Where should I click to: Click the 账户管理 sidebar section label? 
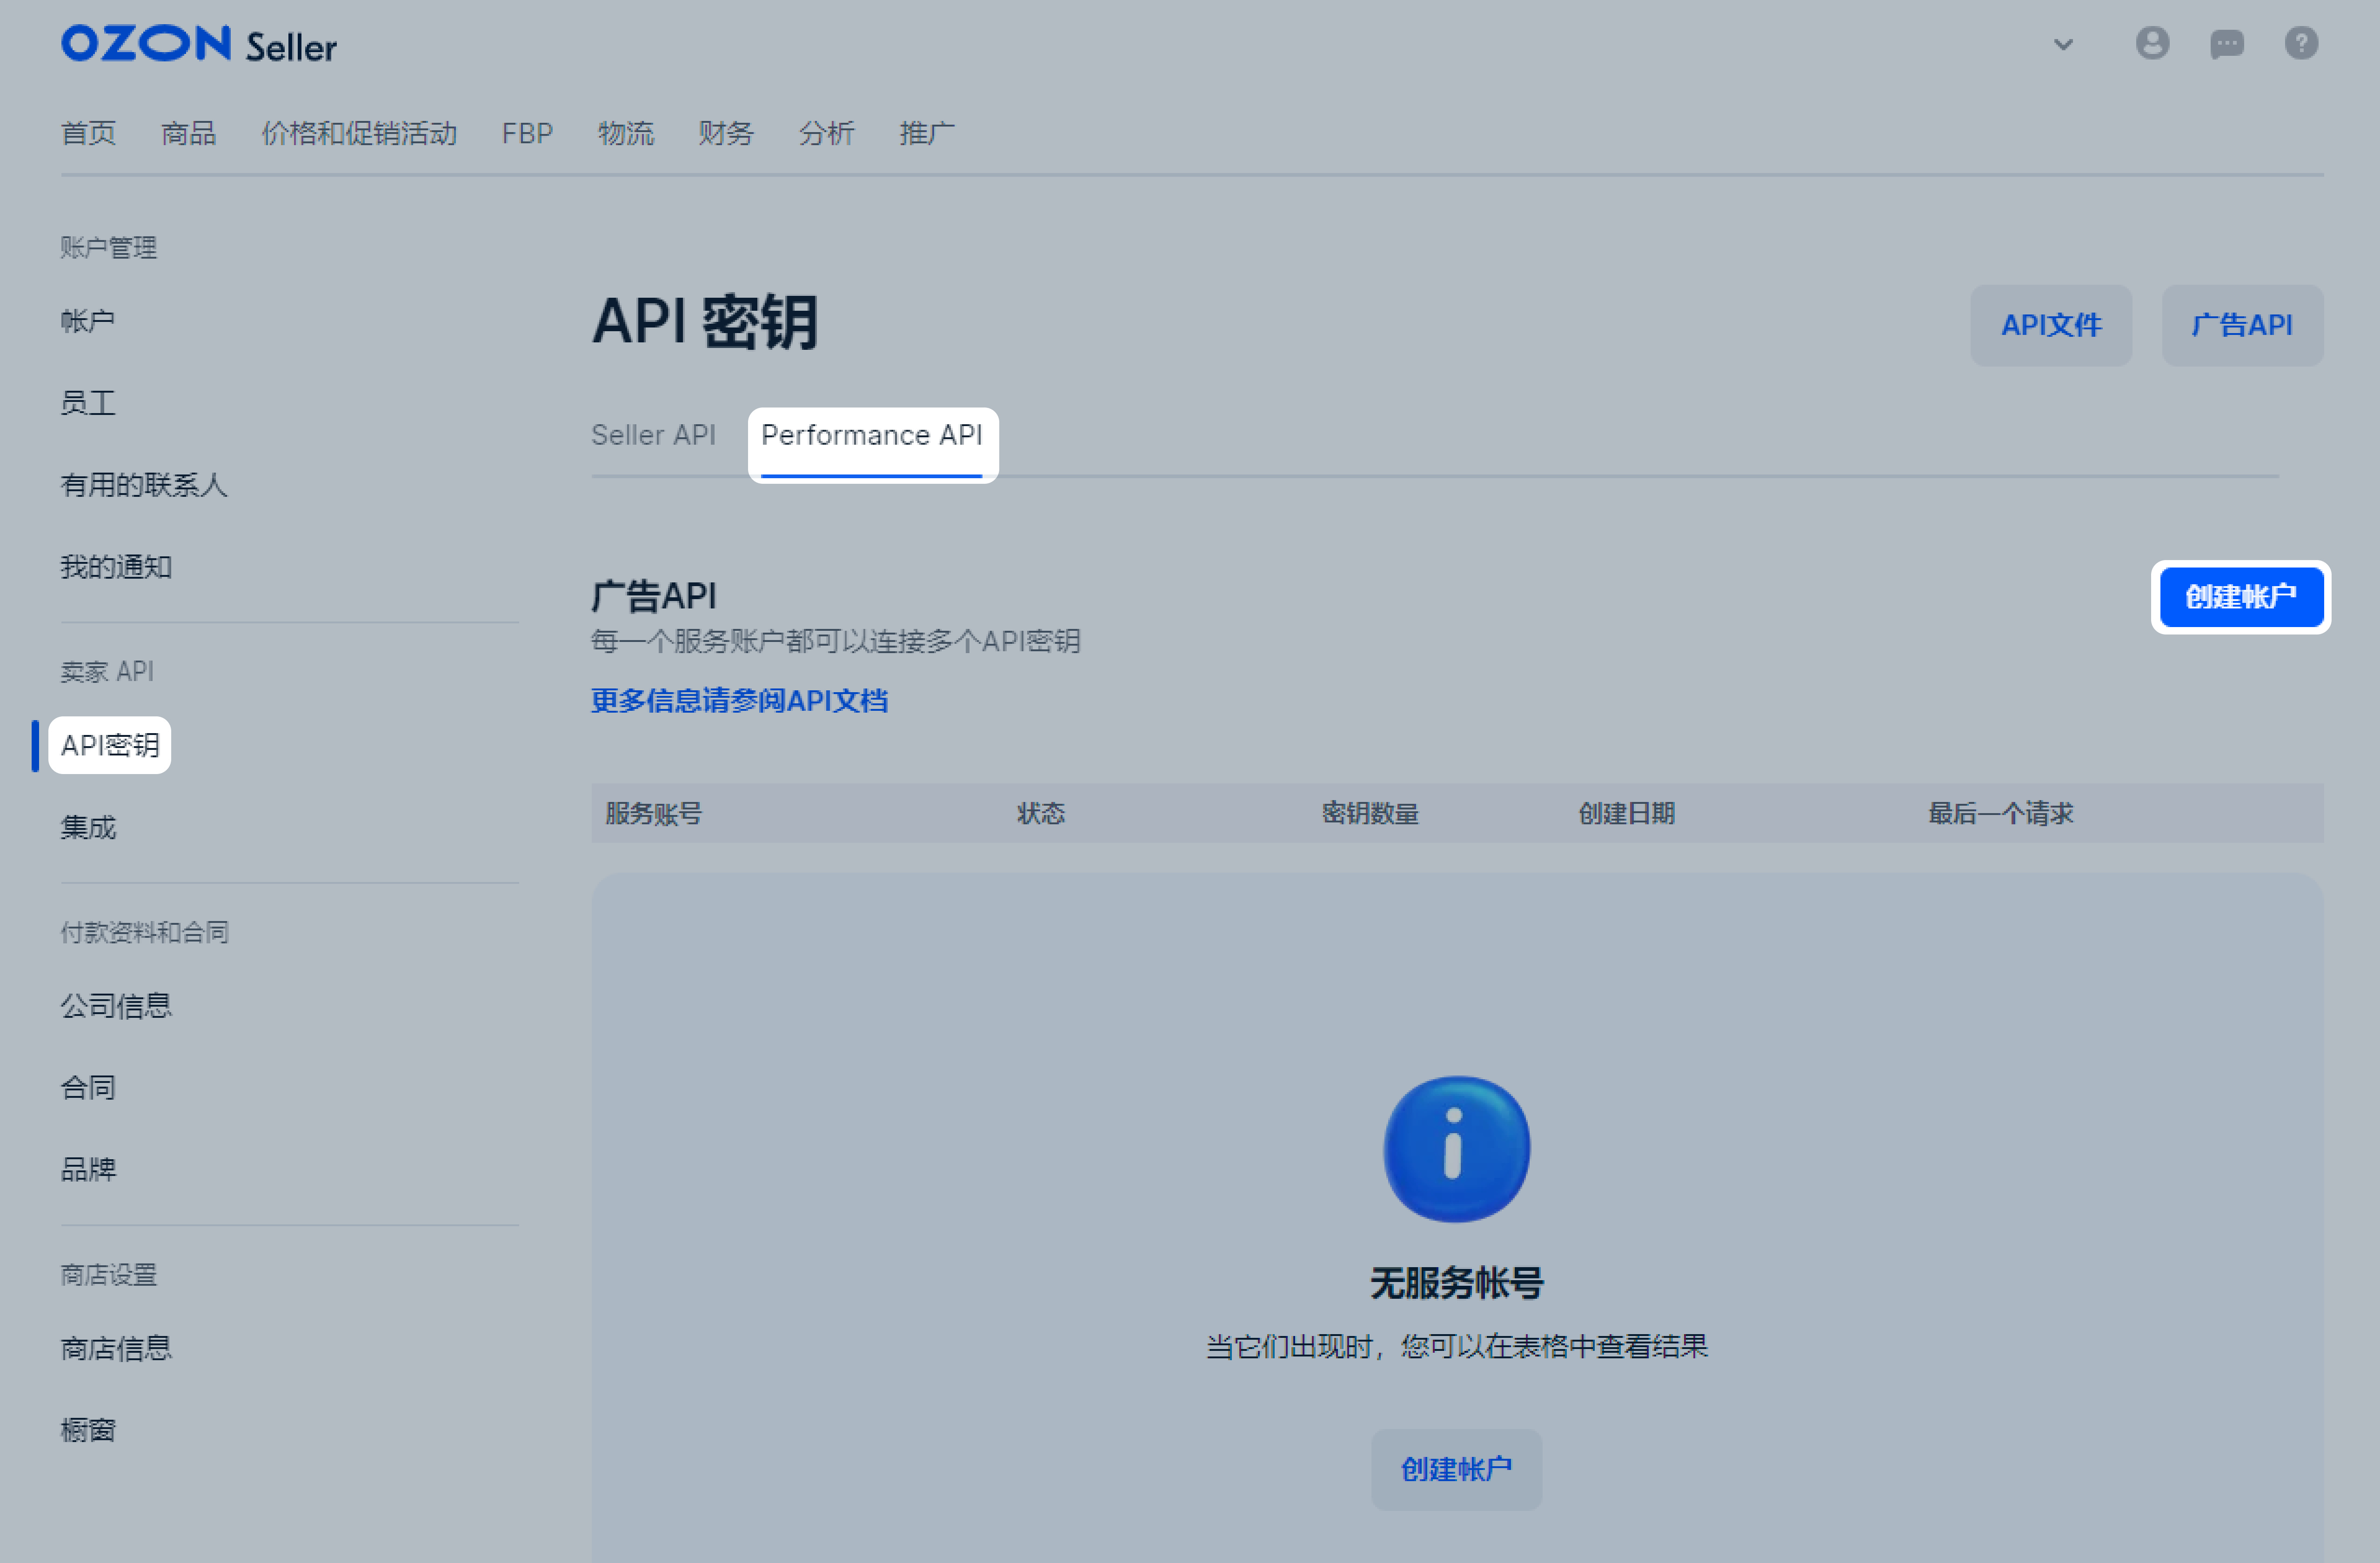pyautogui.click(x=109, y=247)
